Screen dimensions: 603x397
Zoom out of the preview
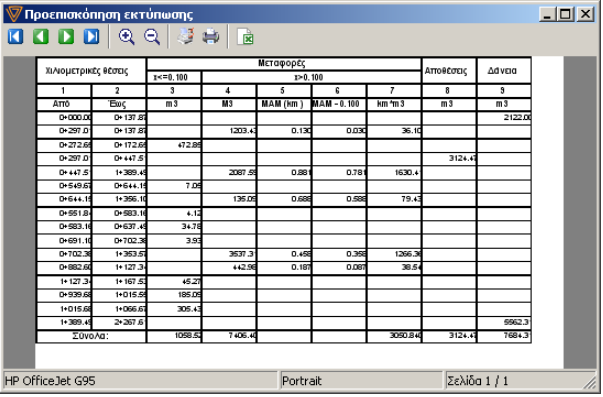(152, 37)
